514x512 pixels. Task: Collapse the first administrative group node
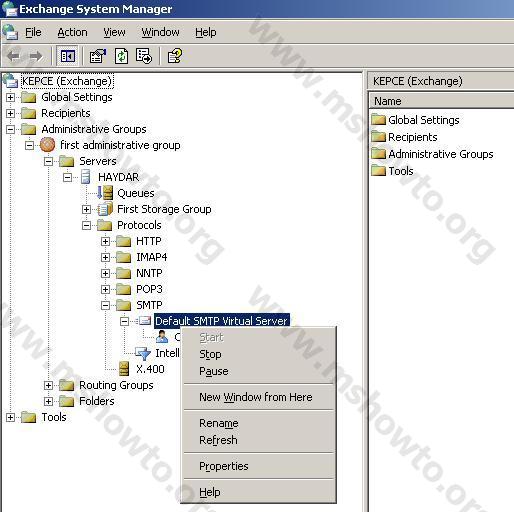(29, 145)
